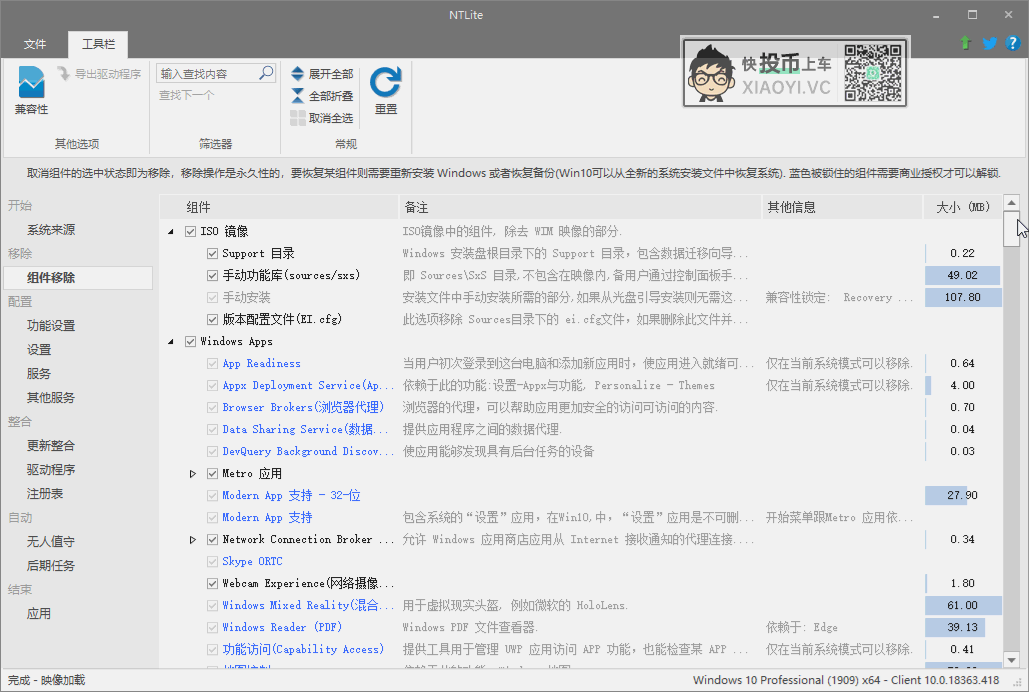The image size is (1029, 692).
Task: Switch to the 文件 tab
Action: coord(35,45)
